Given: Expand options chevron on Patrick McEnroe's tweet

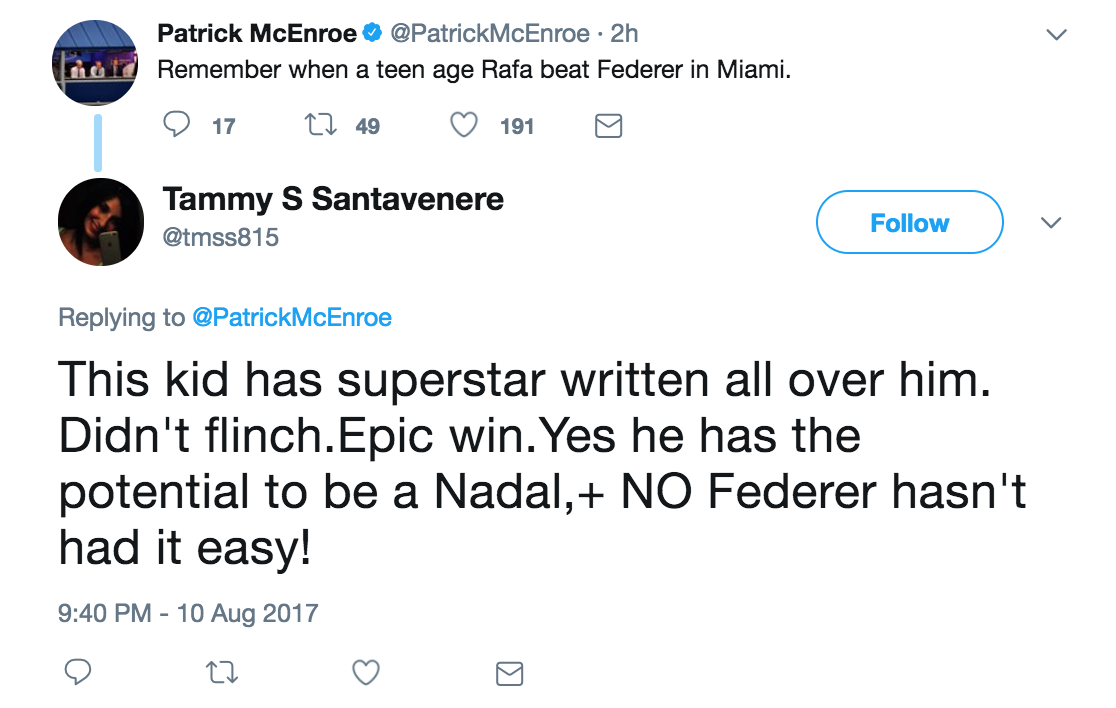Looking at the screenshot, I should (x=1056, y=35).
